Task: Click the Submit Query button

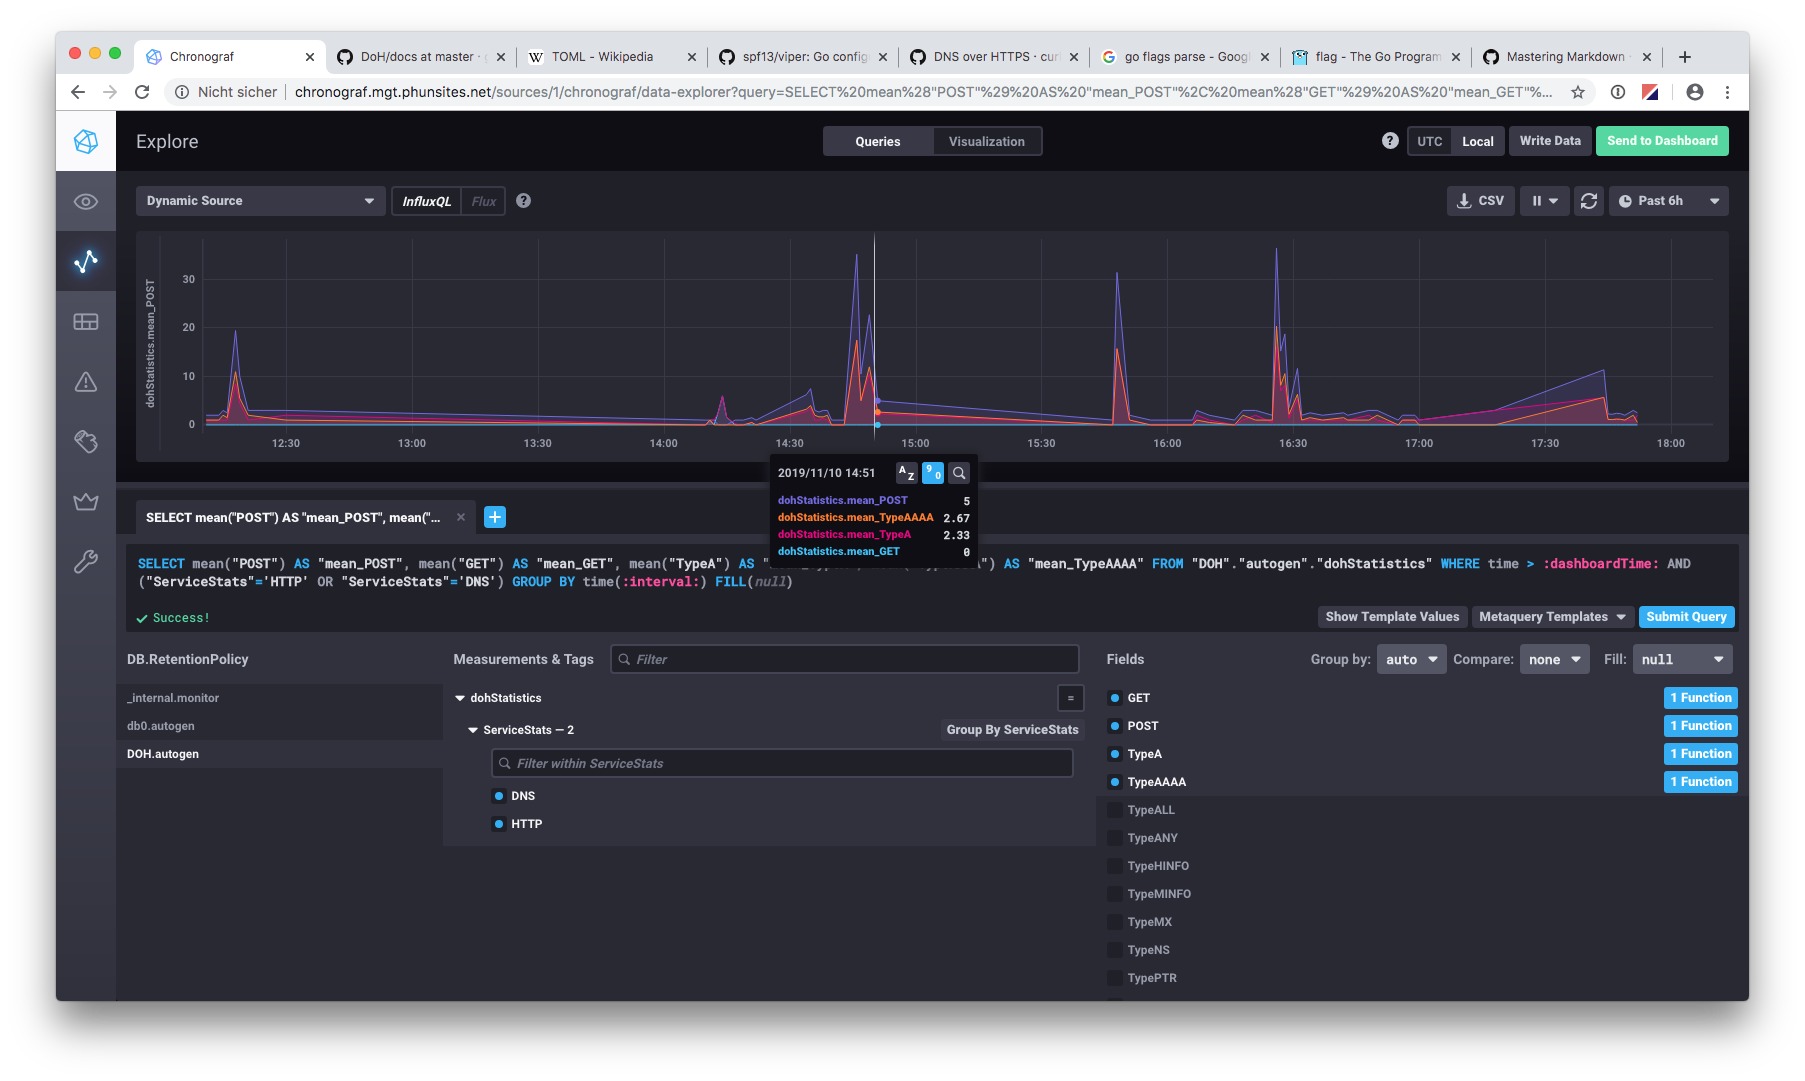Action: coord(1686,617)
